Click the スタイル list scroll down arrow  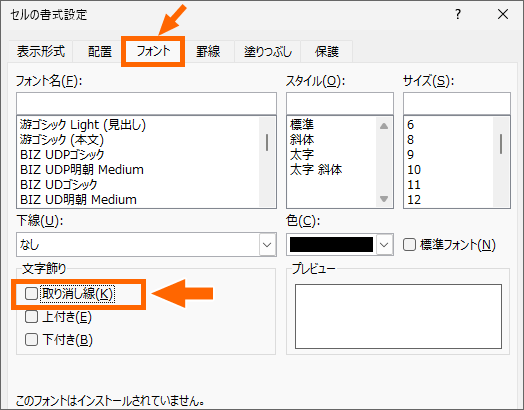384,199
